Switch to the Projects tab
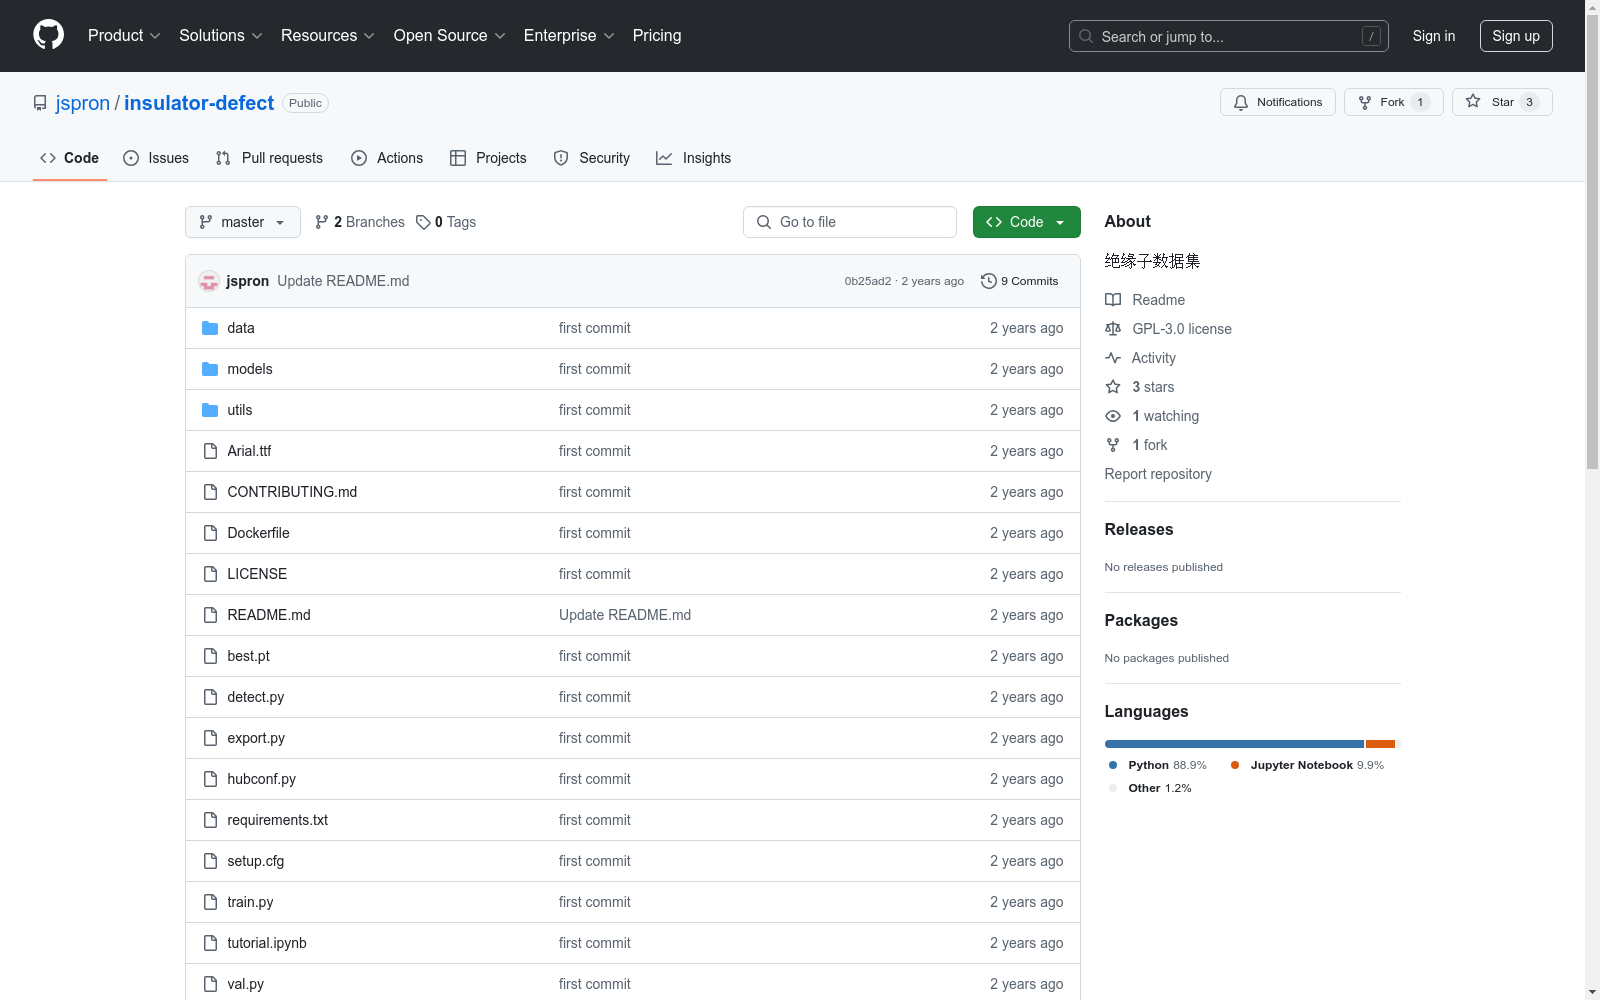1600x1000 pixels. click(x=488, y=158)
